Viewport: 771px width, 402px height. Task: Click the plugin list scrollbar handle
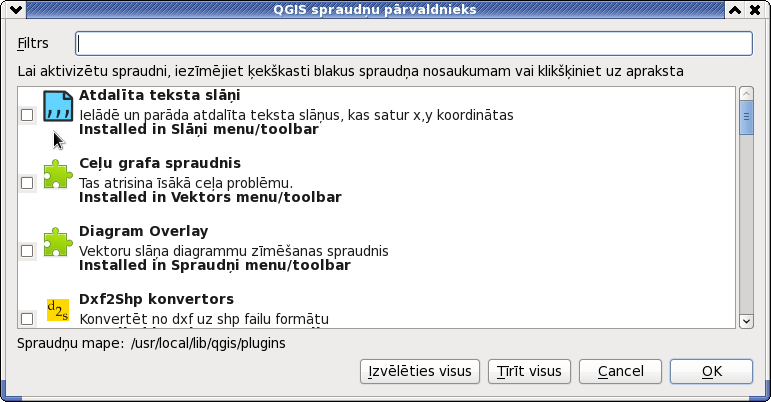point(746,117)
